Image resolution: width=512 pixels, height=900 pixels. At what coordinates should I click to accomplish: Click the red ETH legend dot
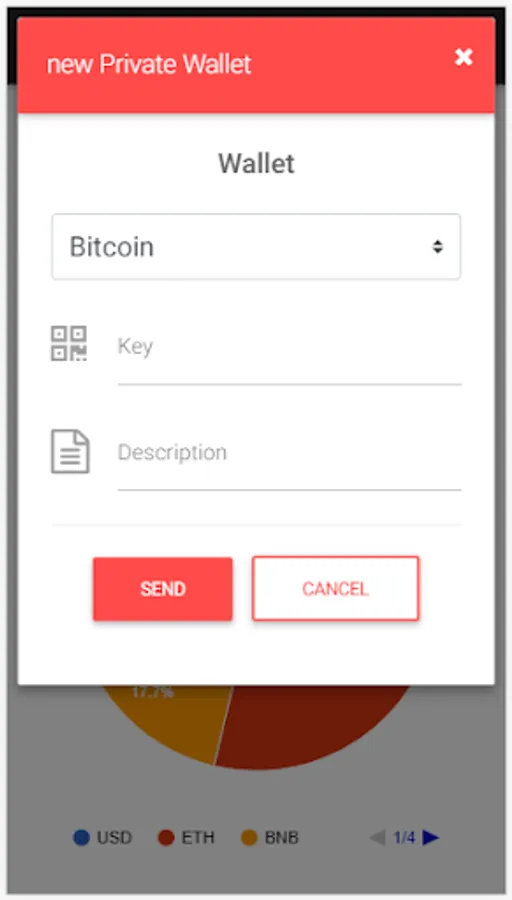pyautogui.click(x=166, y=838)
